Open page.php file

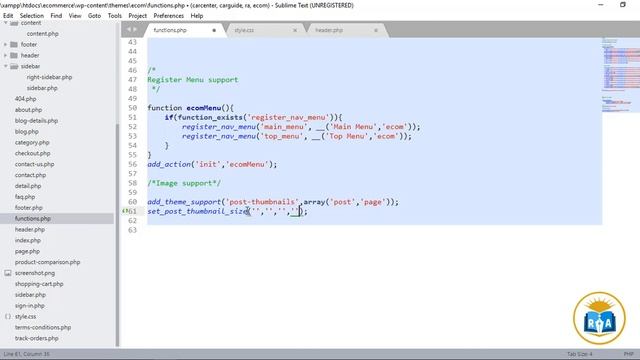(27, 251)
